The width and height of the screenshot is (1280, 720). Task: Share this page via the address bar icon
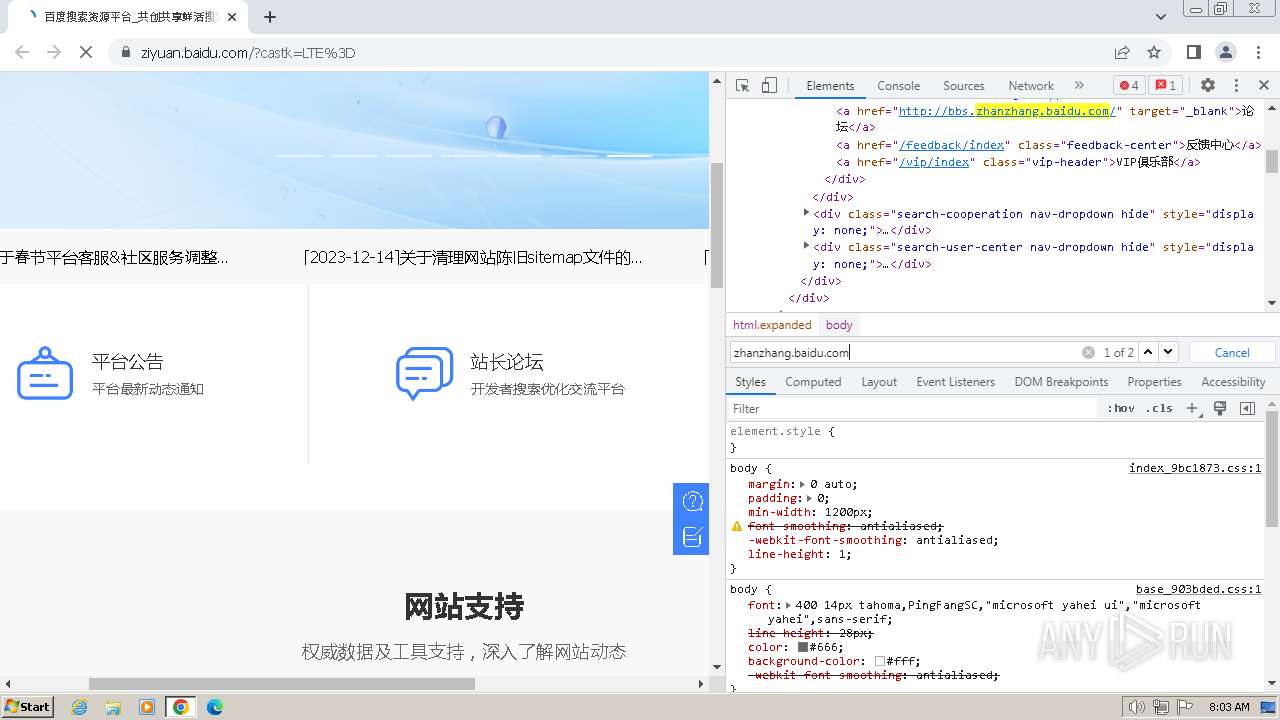[x=1122, y=52]
